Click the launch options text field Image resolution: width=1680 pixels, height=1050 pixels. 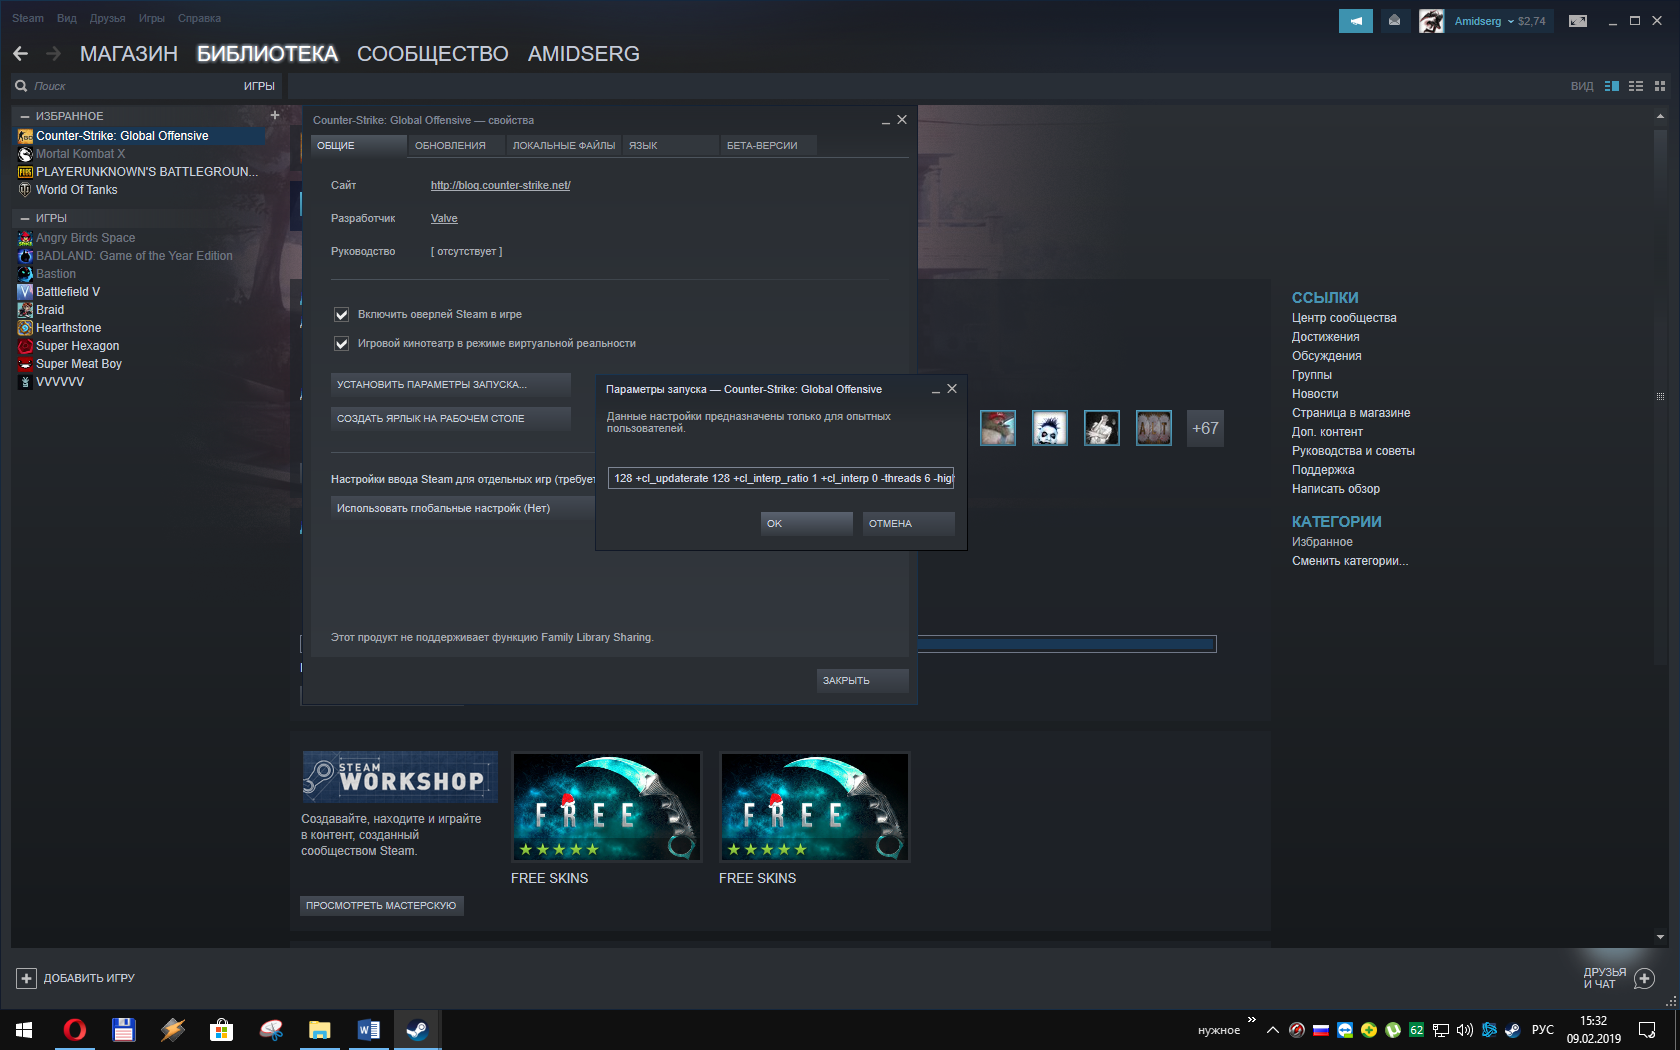pyautogui.click(x=781, y=478)
